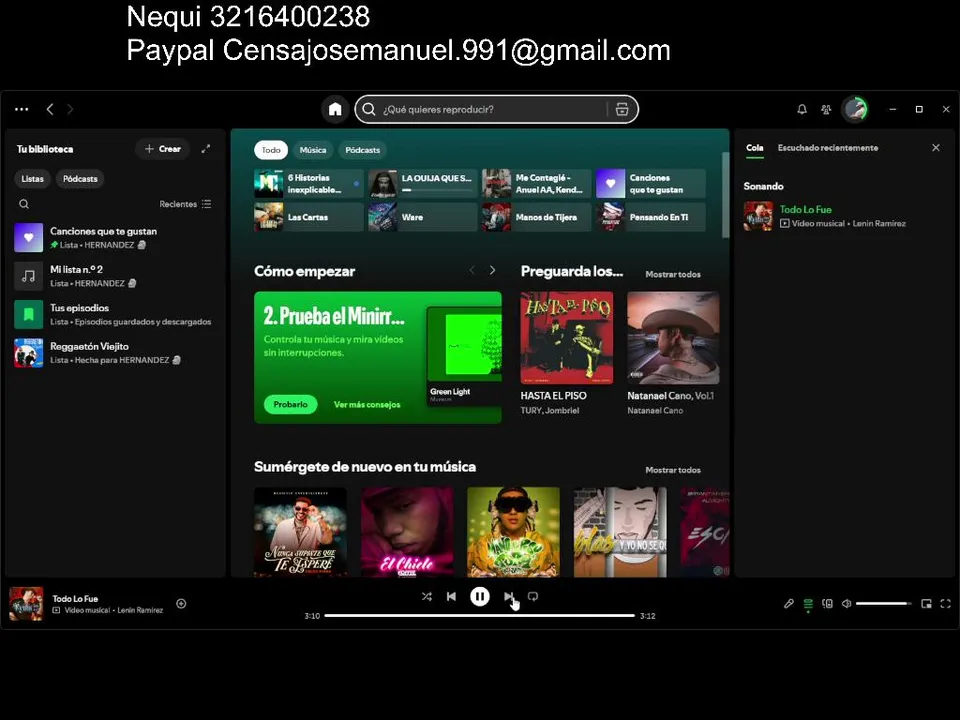
Task: Open Las Cartas shortcut tile
Action: [309, 217]
